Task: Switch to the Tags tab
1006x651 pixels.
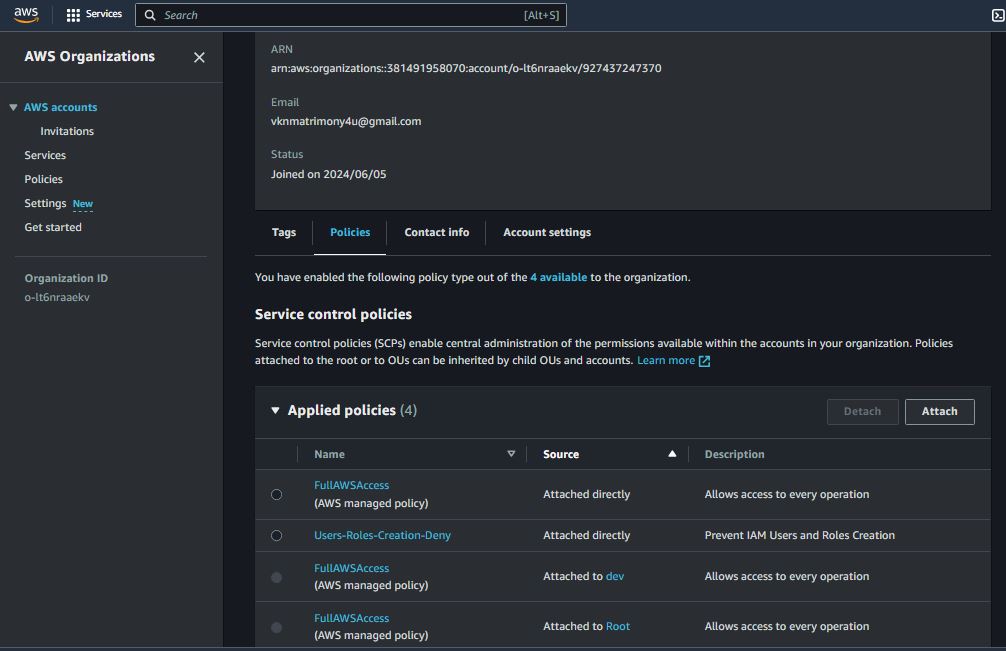Action: pyautogui.click(x=284, y=232)
